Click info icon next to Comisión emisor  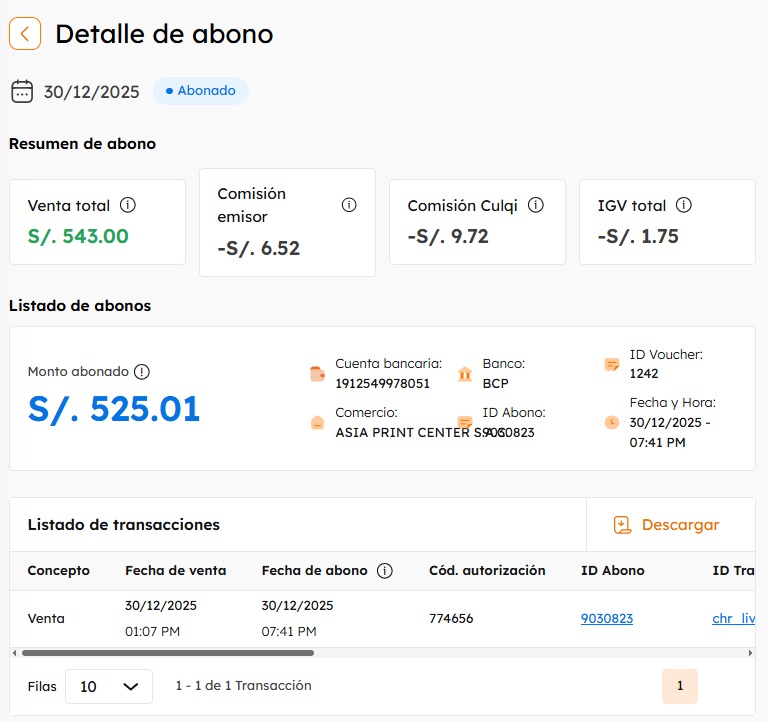click(x=349, y=205)
